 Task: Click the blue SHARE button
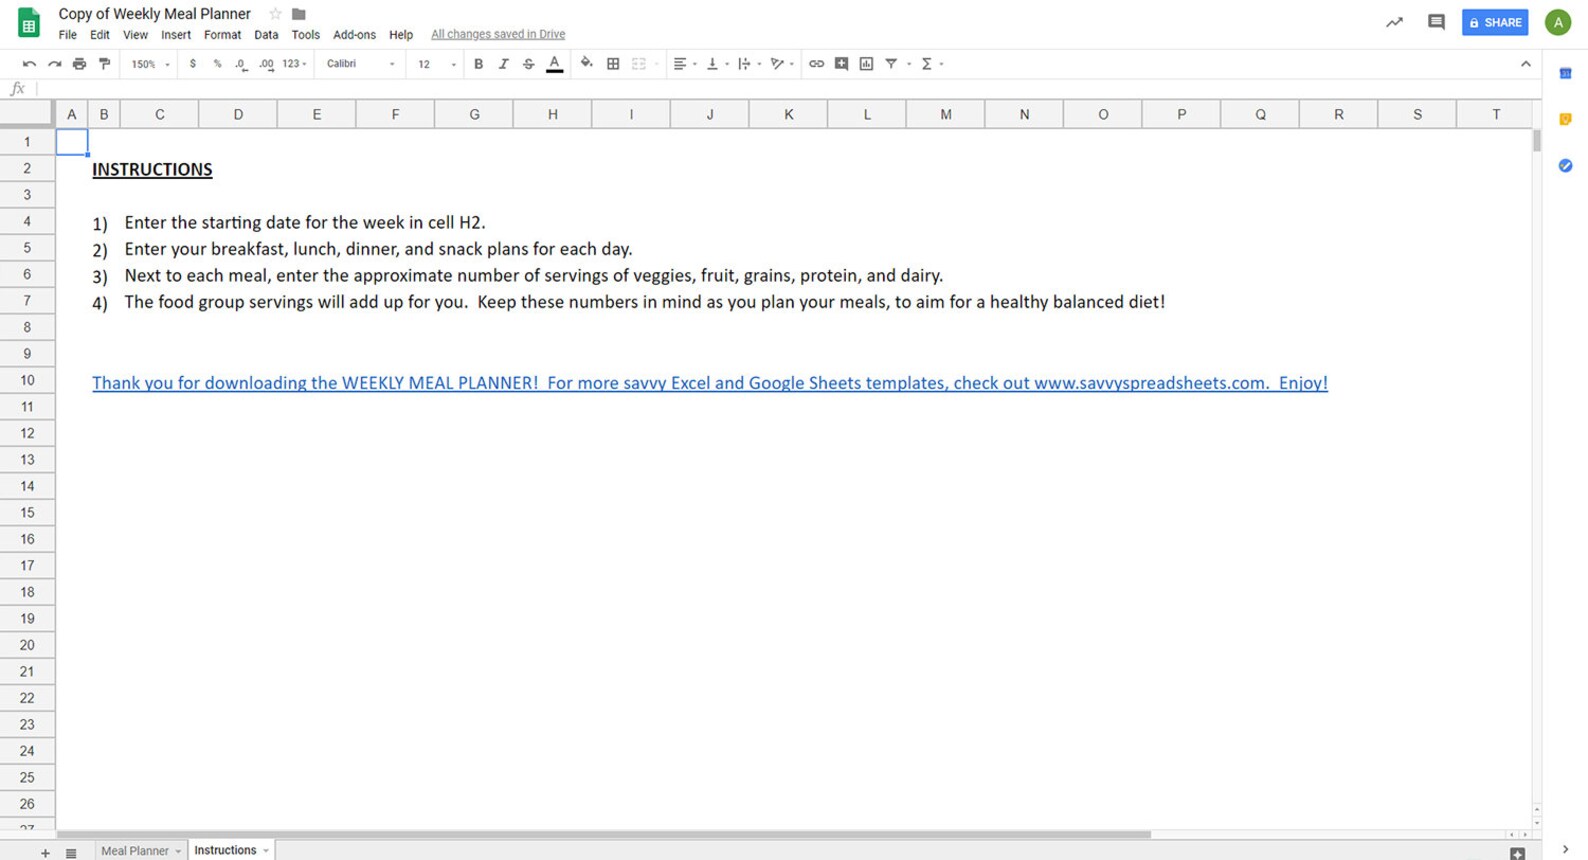[x=1495, y=22]
